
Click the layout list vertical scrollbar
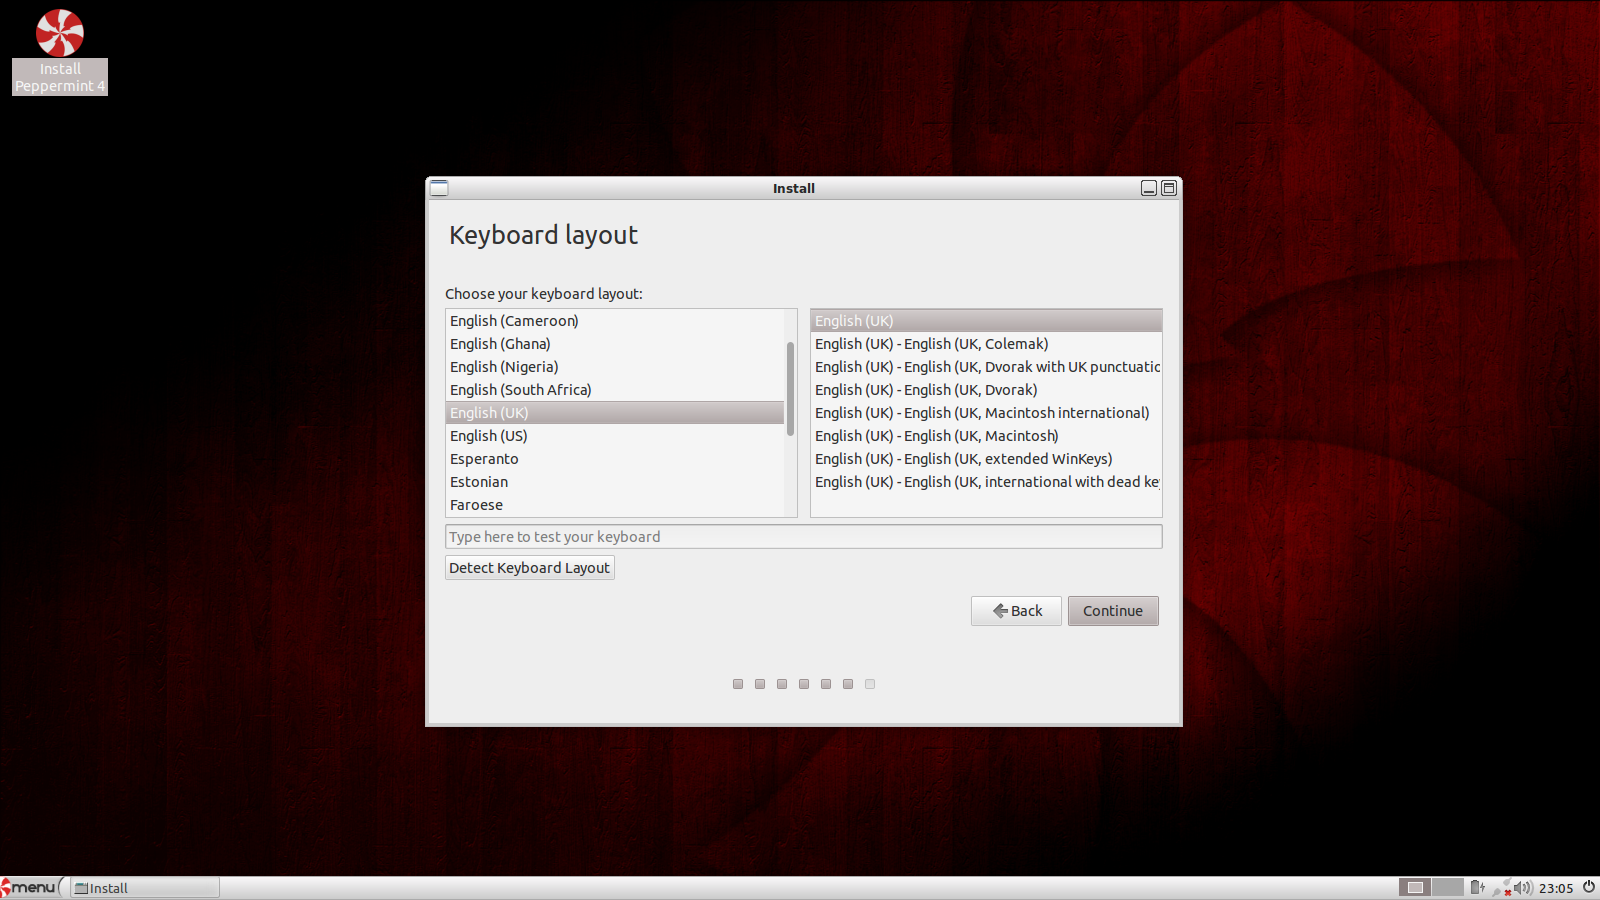[790, 390]
